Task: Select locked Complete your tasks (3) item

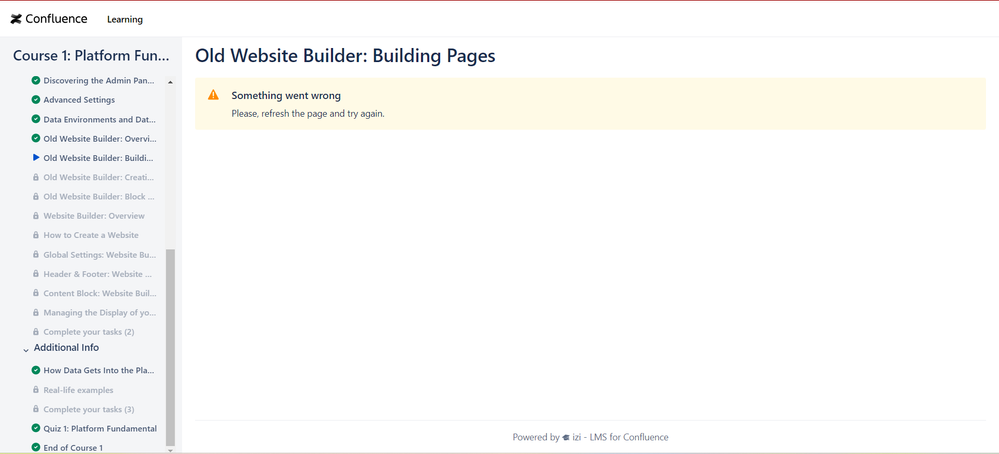Action: point(89,409)
